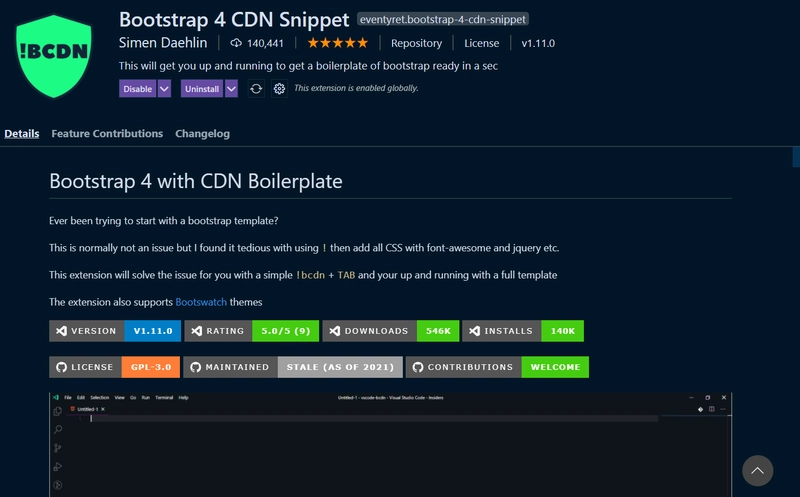Click the Bootstrap 4 with CDN Boilerplate heading

196,181
